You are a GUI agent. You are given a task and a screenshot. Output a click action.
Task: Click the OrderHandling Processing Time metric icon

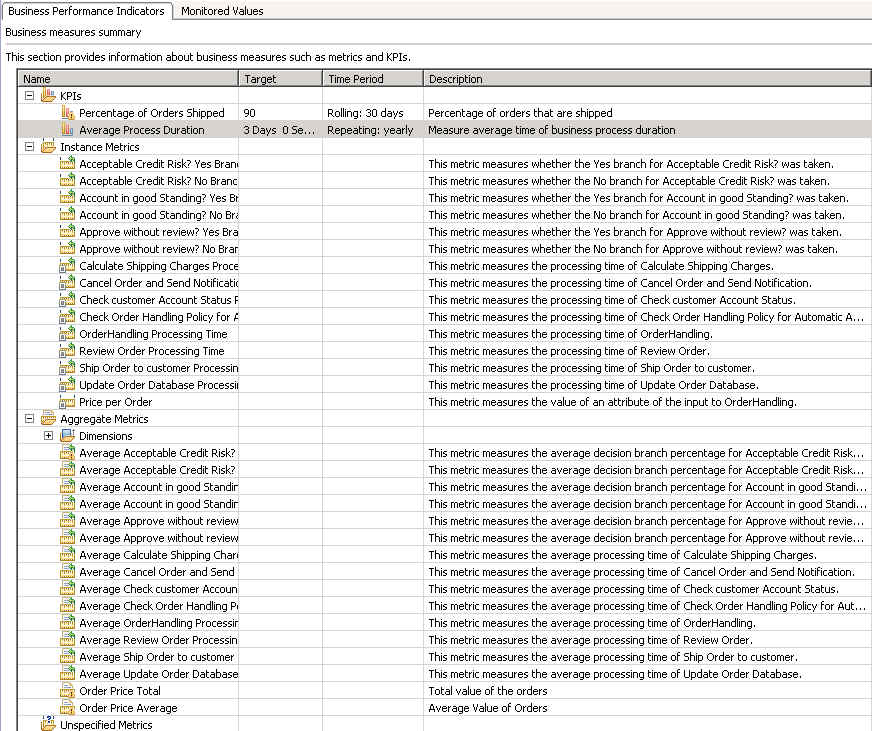tap(67, 334)
